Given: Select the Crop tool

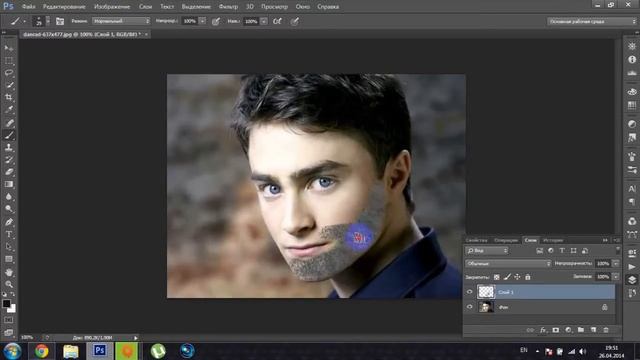Looking at the screenshot, I should [x=9, y=97].
